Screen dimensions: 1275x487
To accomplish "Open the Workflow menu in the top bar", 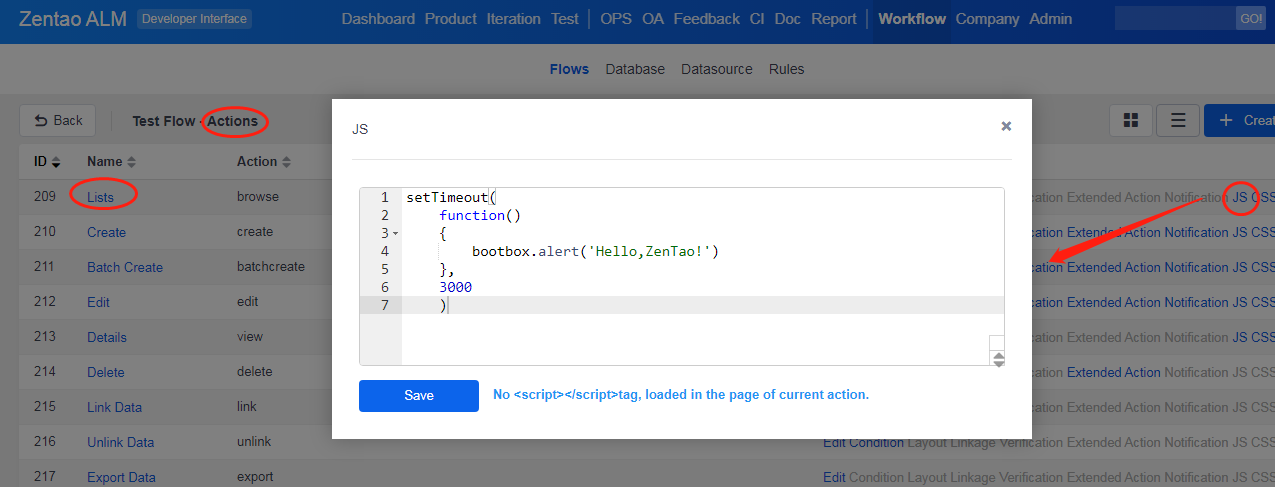I will (x=911, y=19).
